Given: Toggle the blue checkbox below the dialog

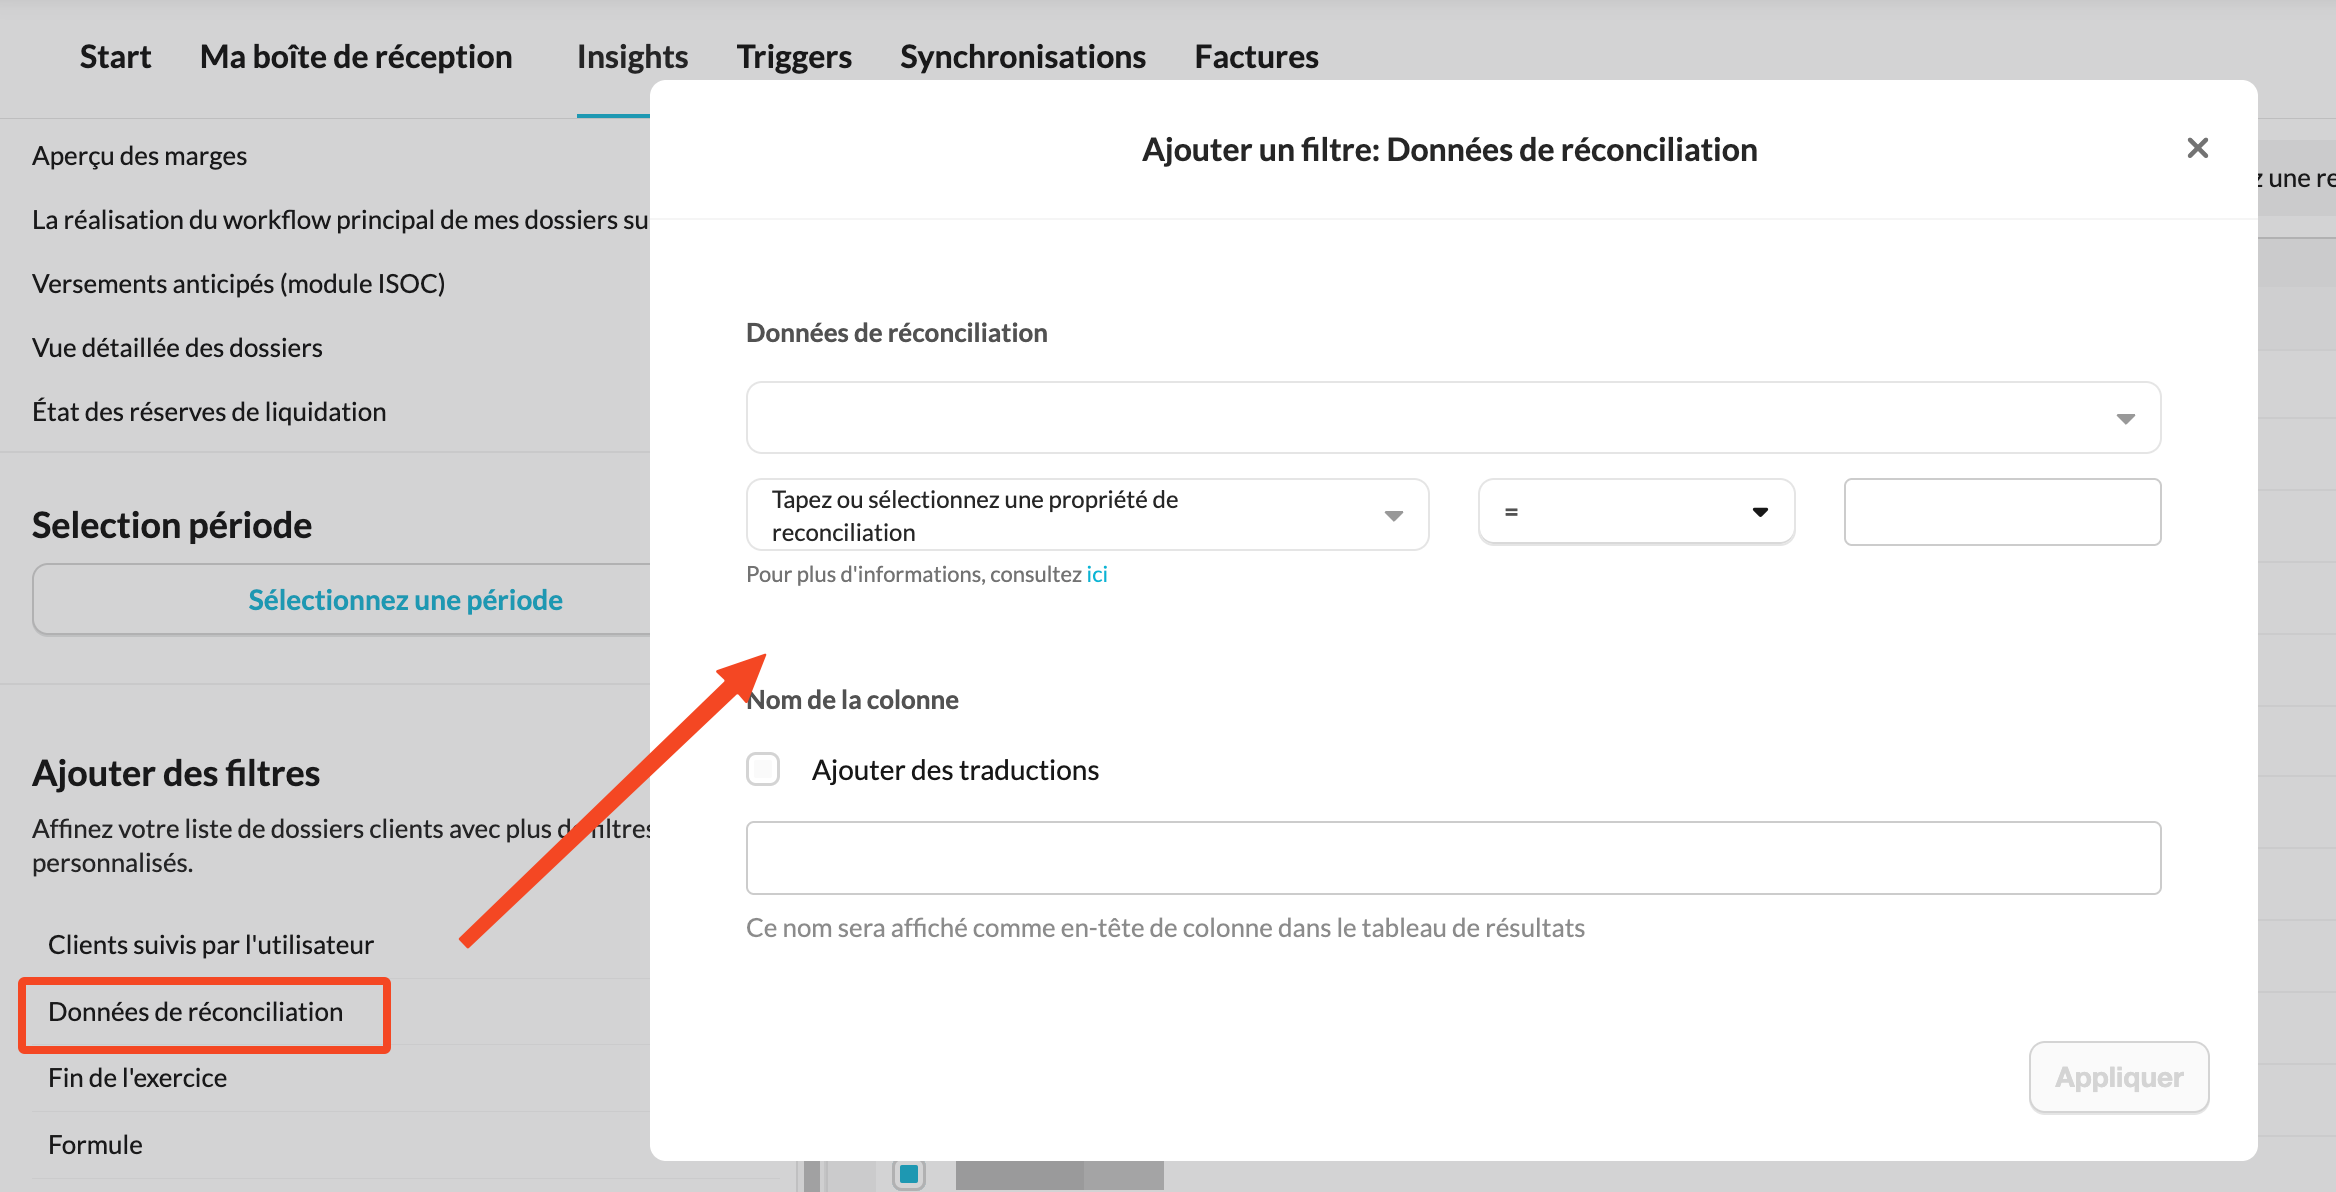Looking at the screenshot, I should 909,1173.
